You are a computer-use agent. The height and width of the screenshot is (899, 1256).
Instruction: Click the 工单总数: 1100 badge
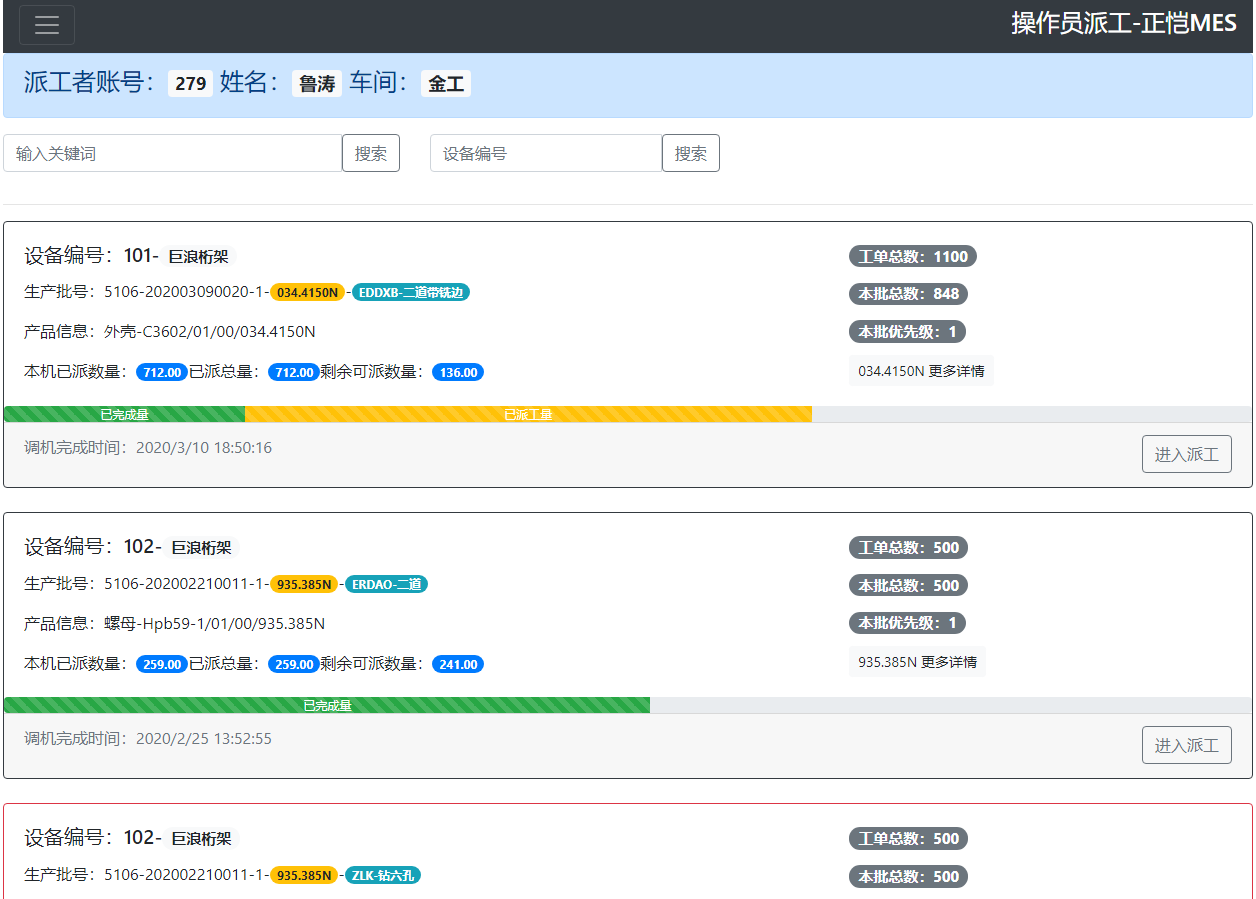[x=913, y=256]
